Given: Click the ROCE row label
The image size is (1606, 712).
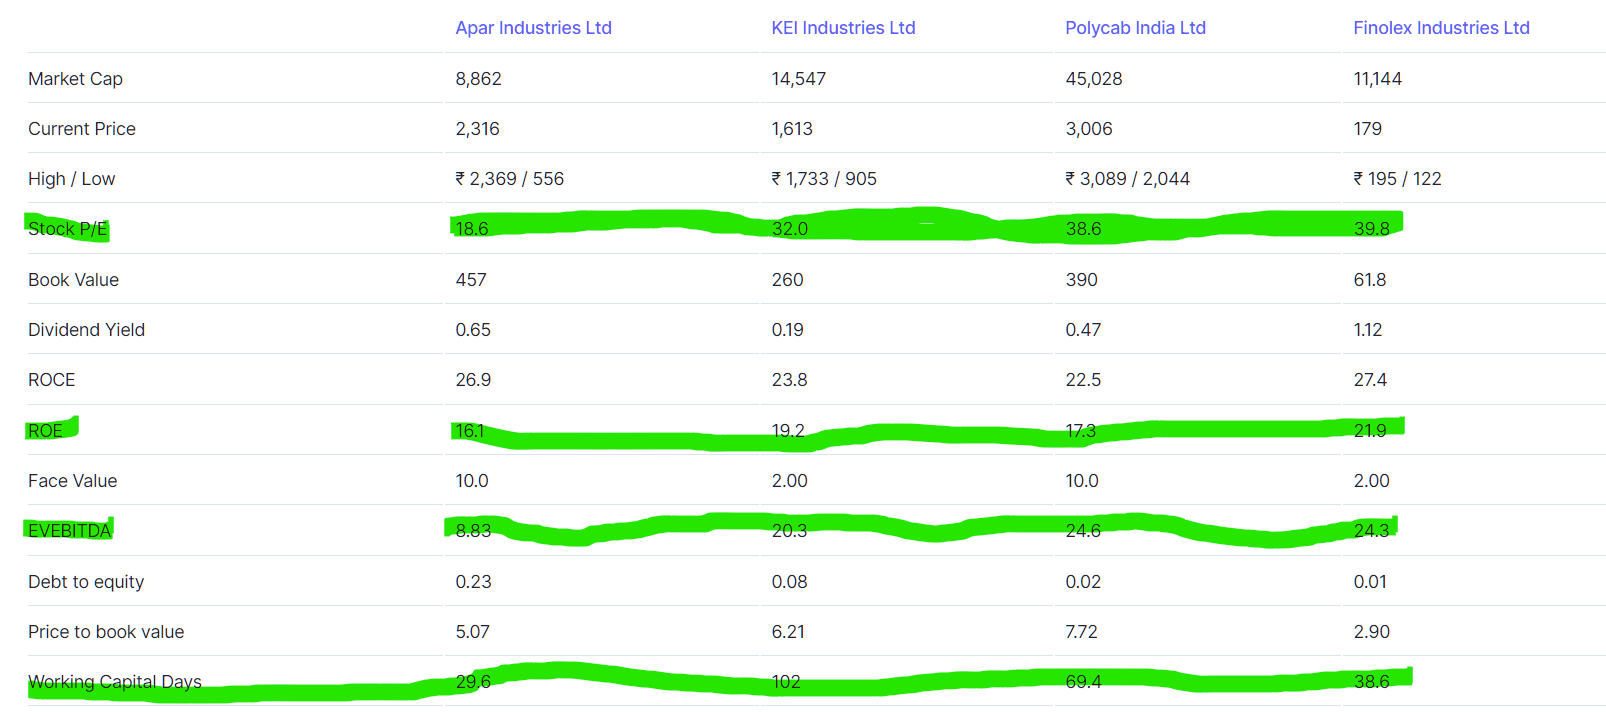Looking at the screenshot, I should point(52,380).
